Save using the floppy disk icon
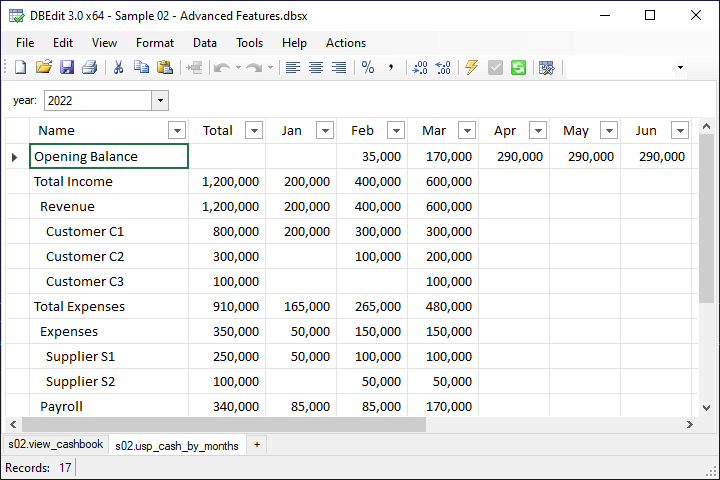This screenshot has width=720, height=480. pyautogui.click(x=67, y=68)
